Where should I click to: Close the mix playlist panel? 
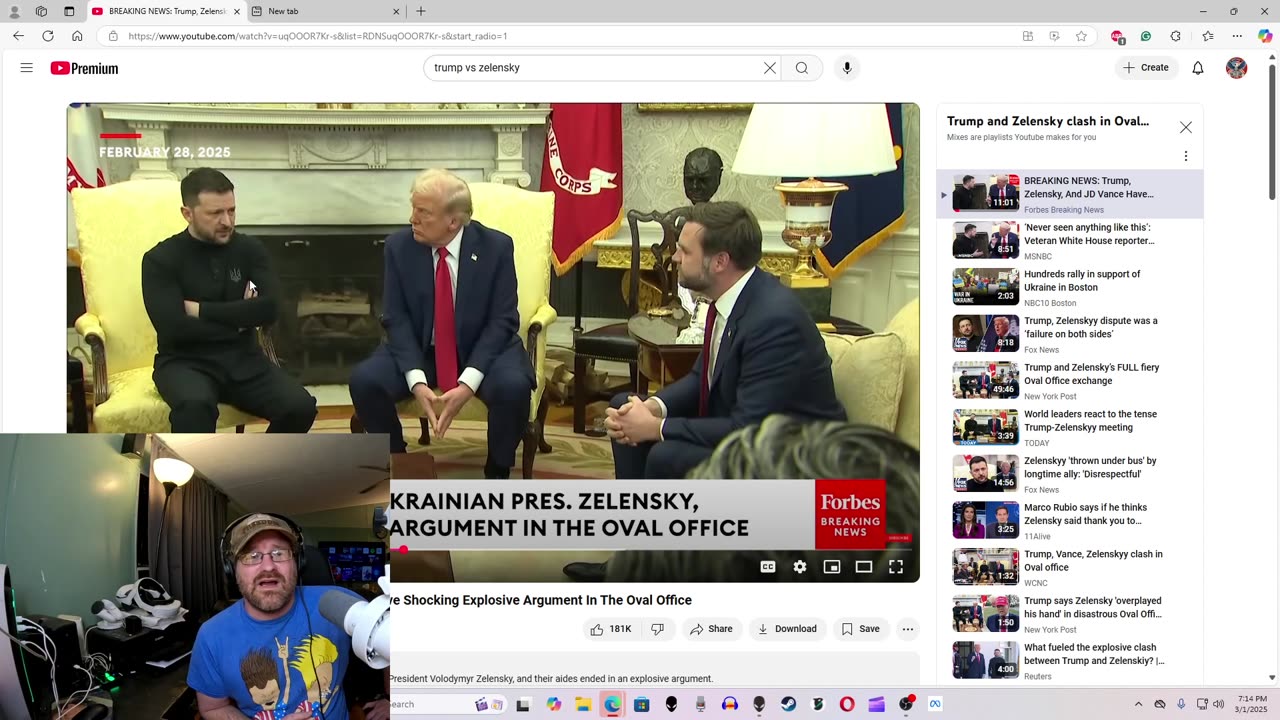pos(1186,127)
